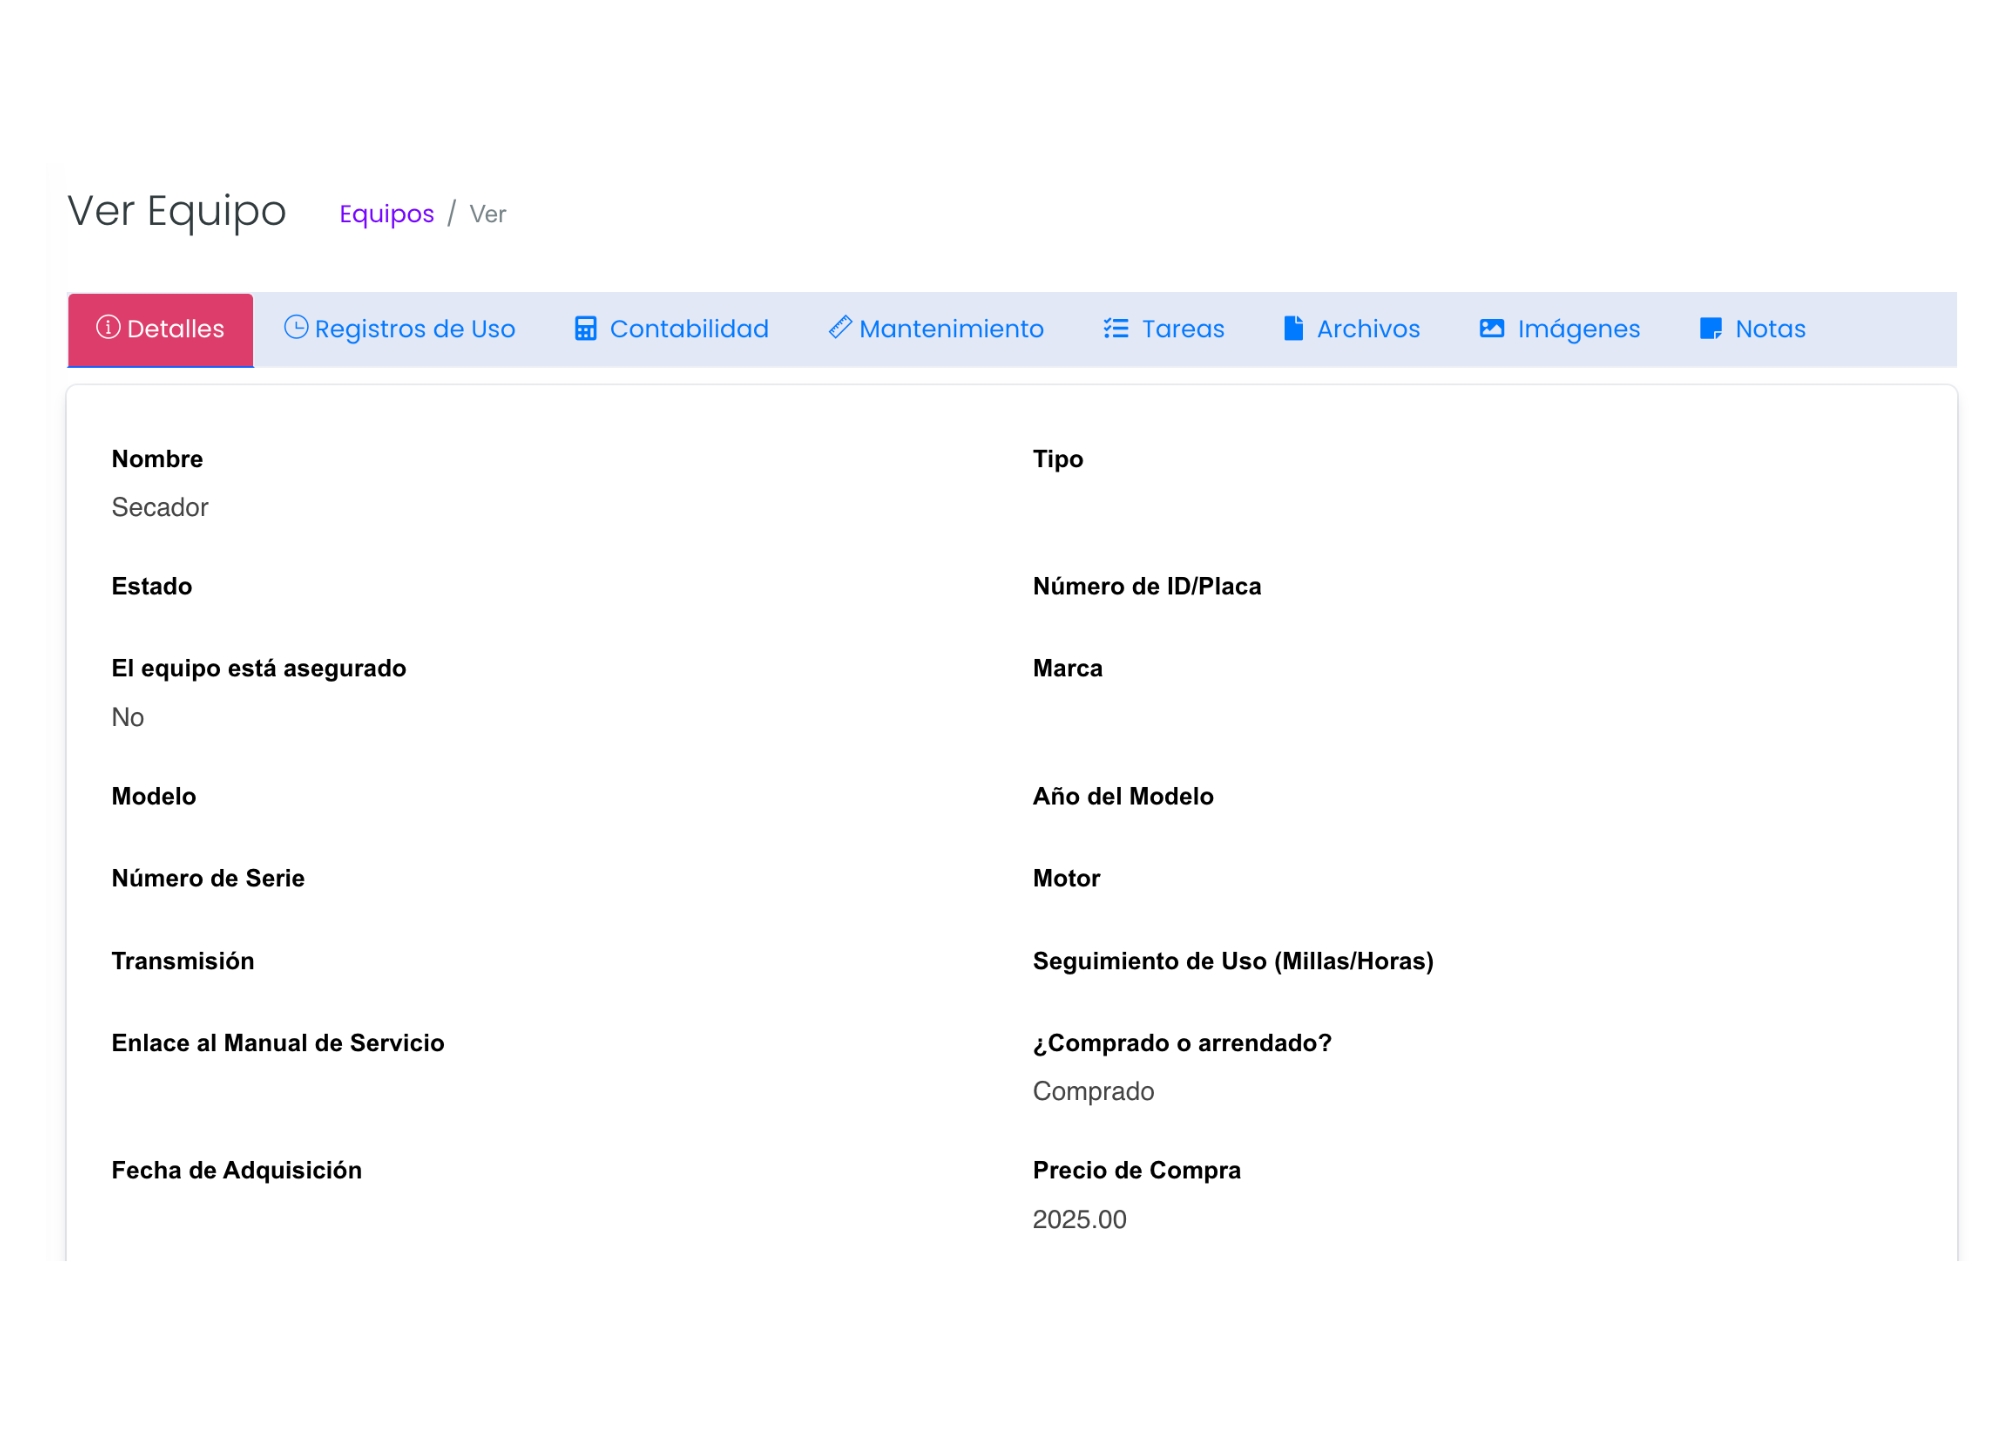The height and width of the screenshot is (1448, 2000).
Task: Switch to the Registros de Uso tab
Action: [415, 329]
